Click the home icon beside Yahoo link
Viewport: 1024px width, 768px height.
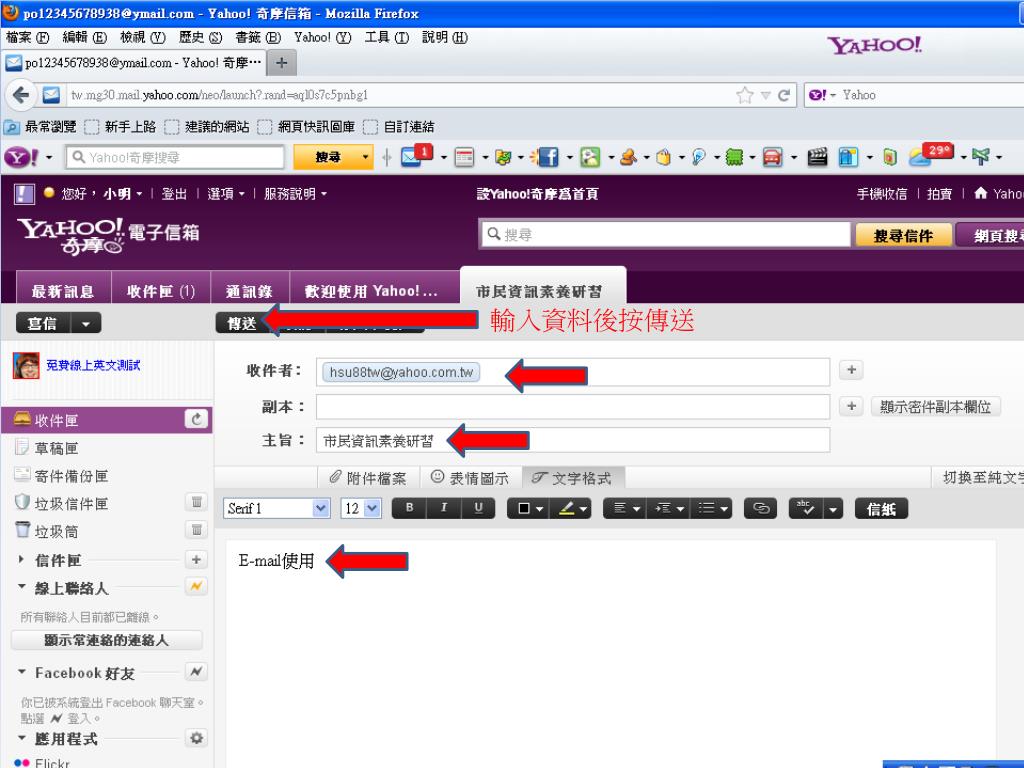point(980,193)
